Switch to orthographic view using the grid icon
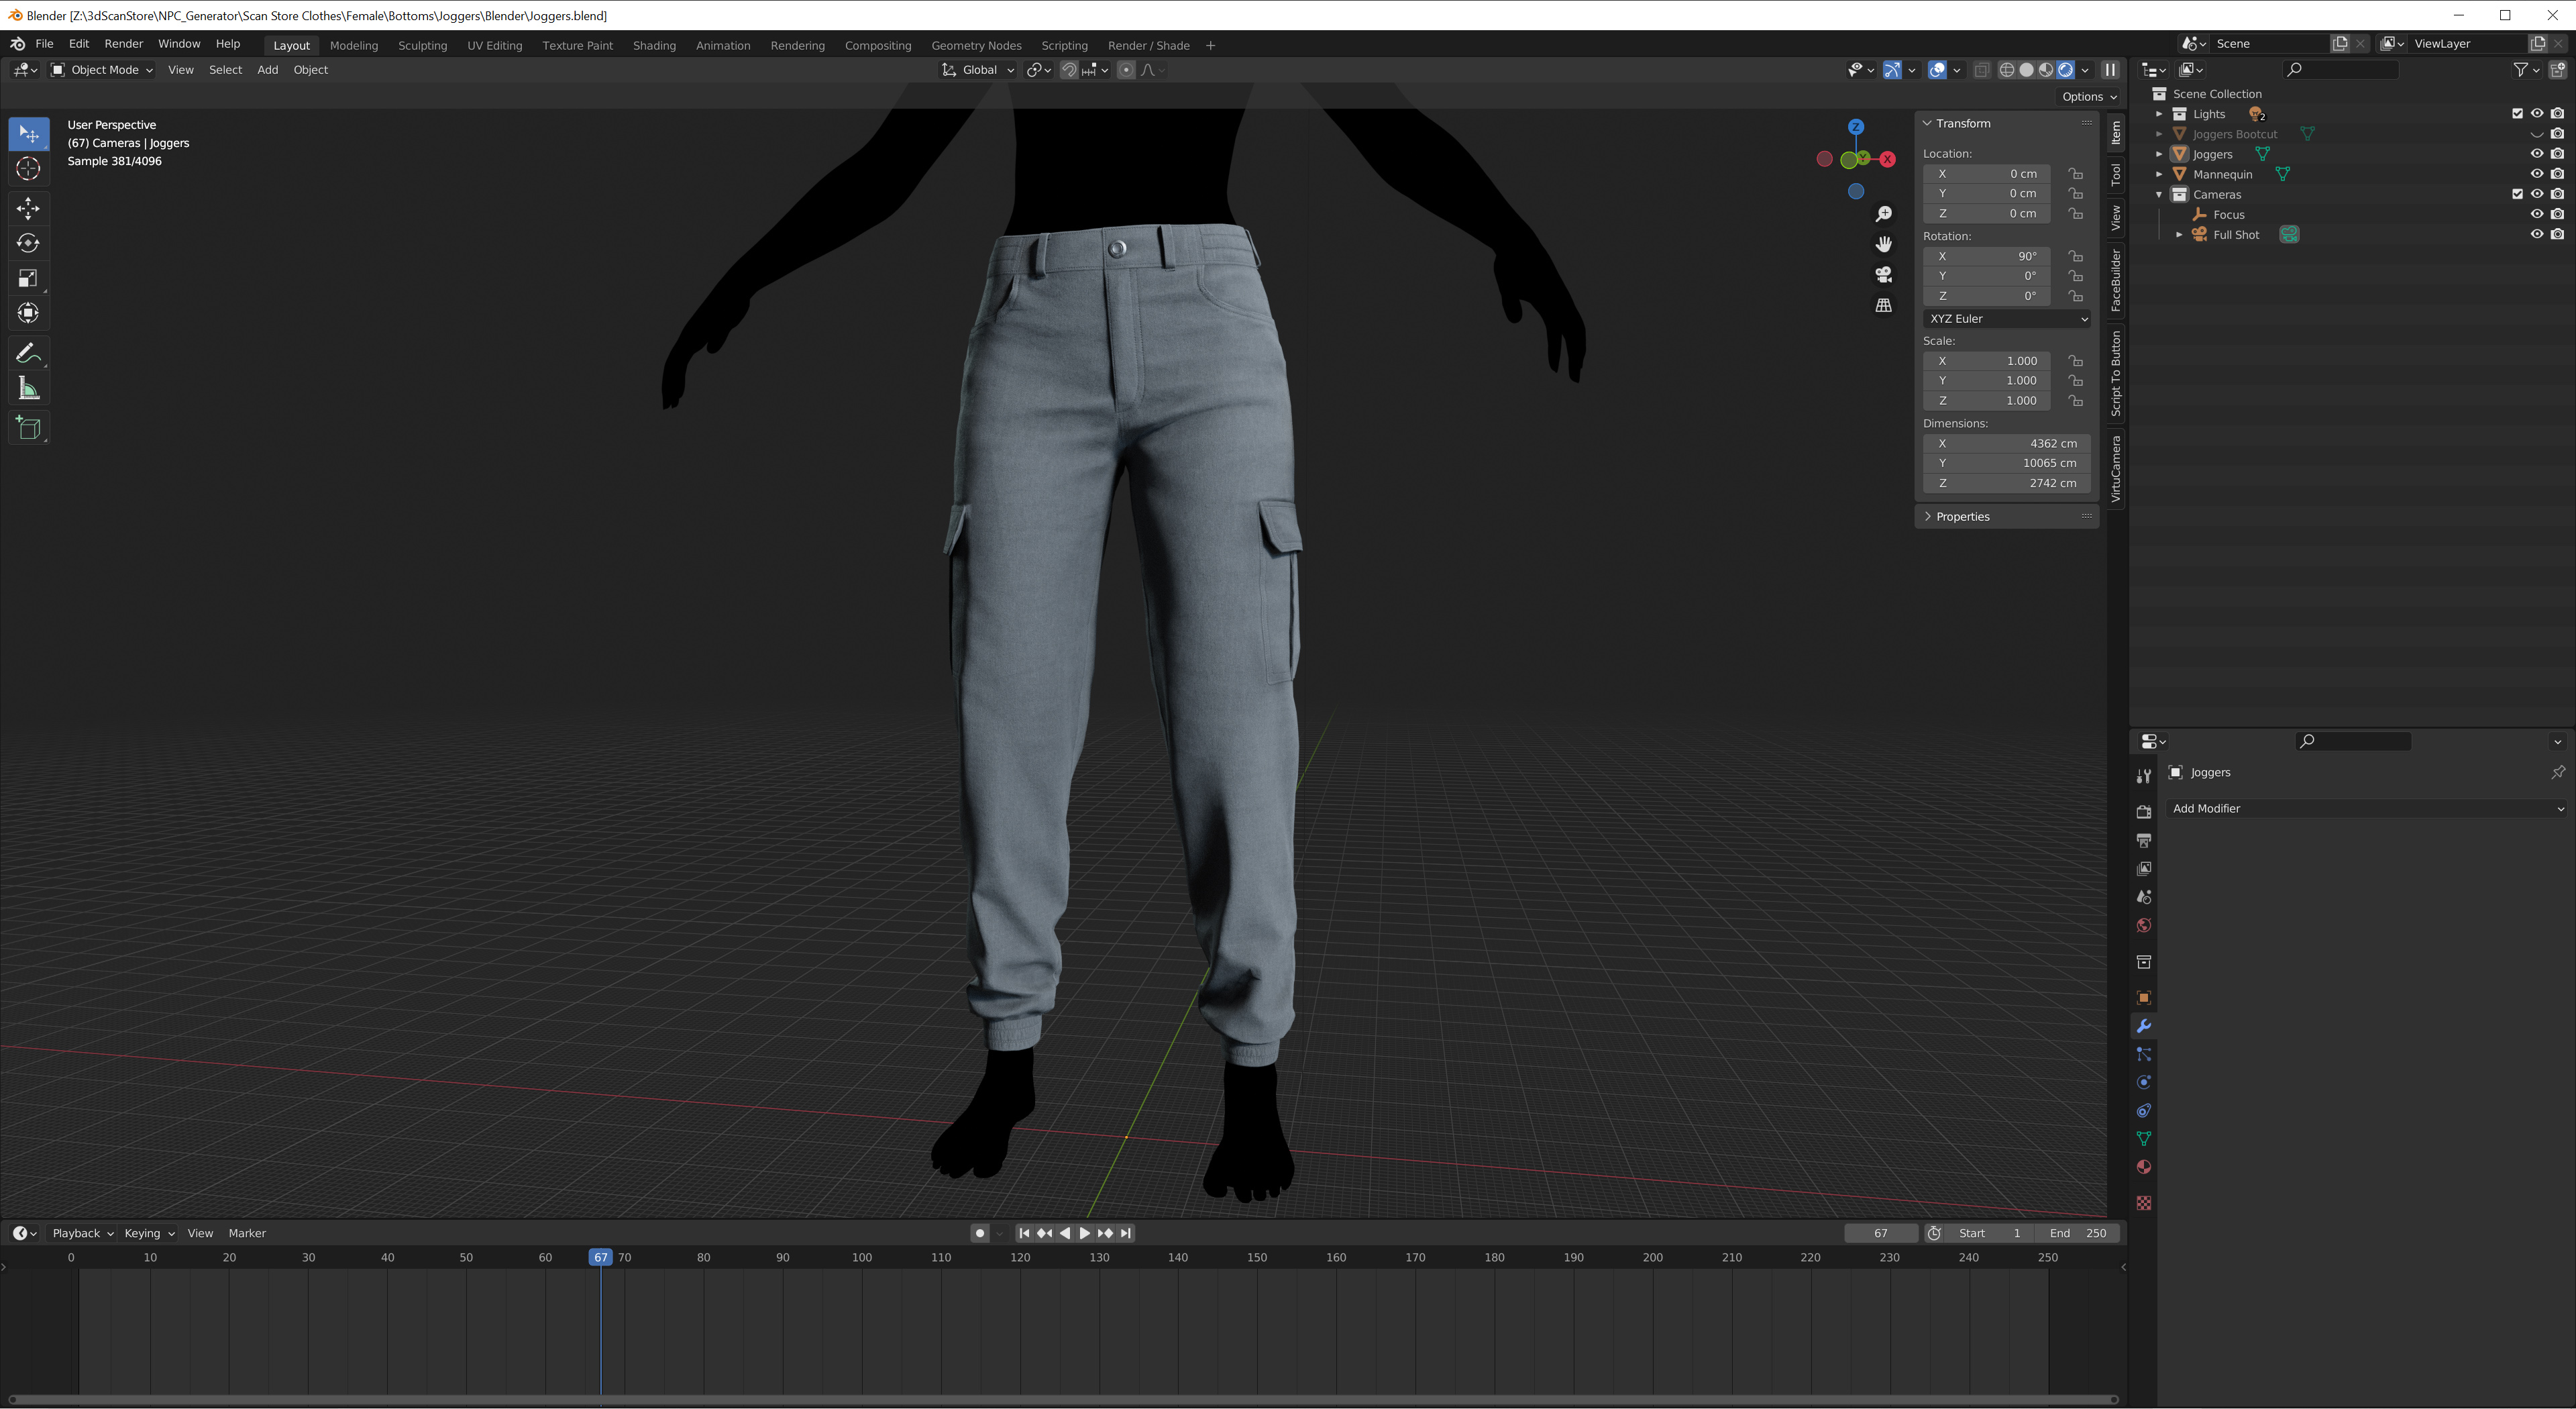 pos(1883,305)
